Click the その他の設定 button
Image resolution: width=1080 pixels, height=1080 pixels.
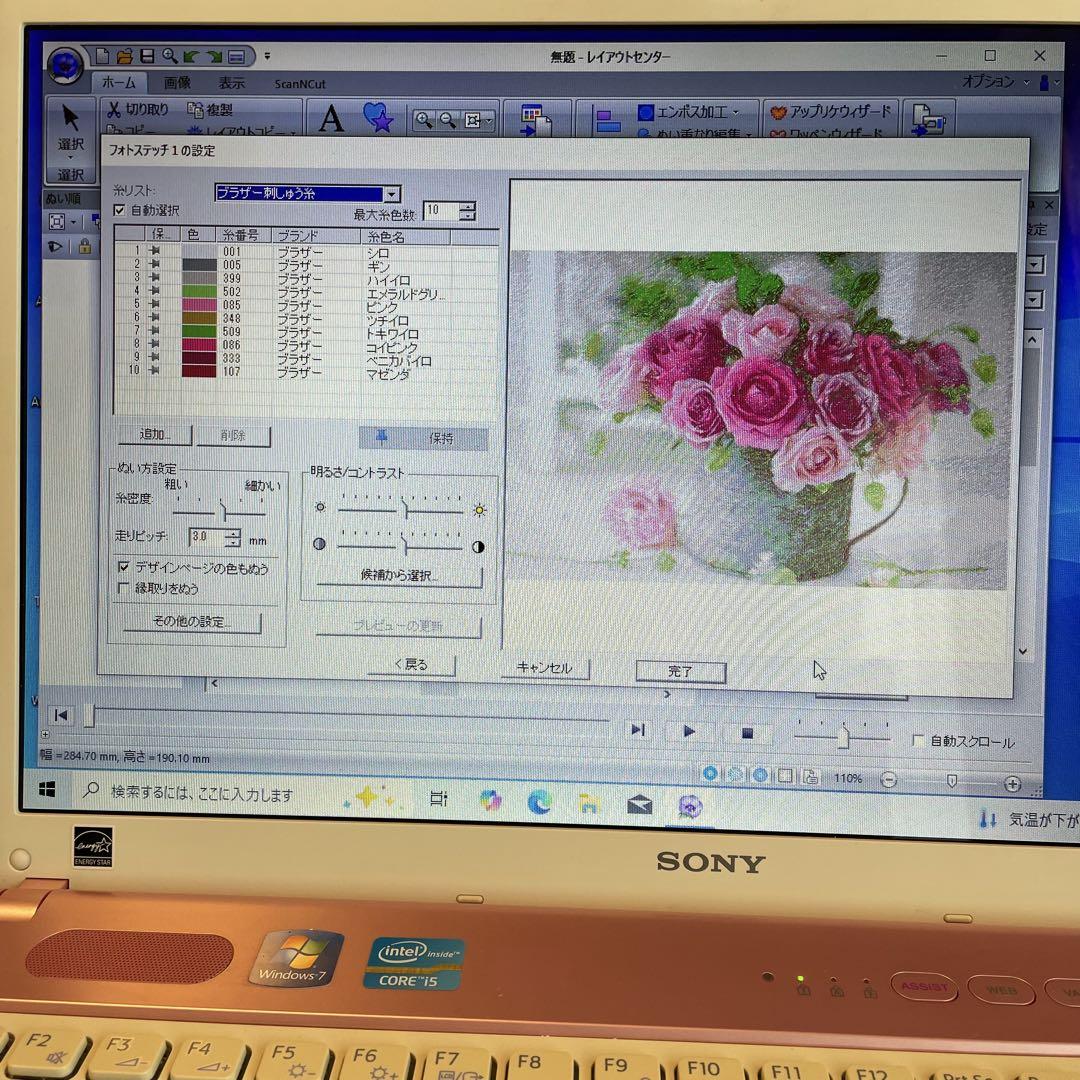click(x=192, y=621)
